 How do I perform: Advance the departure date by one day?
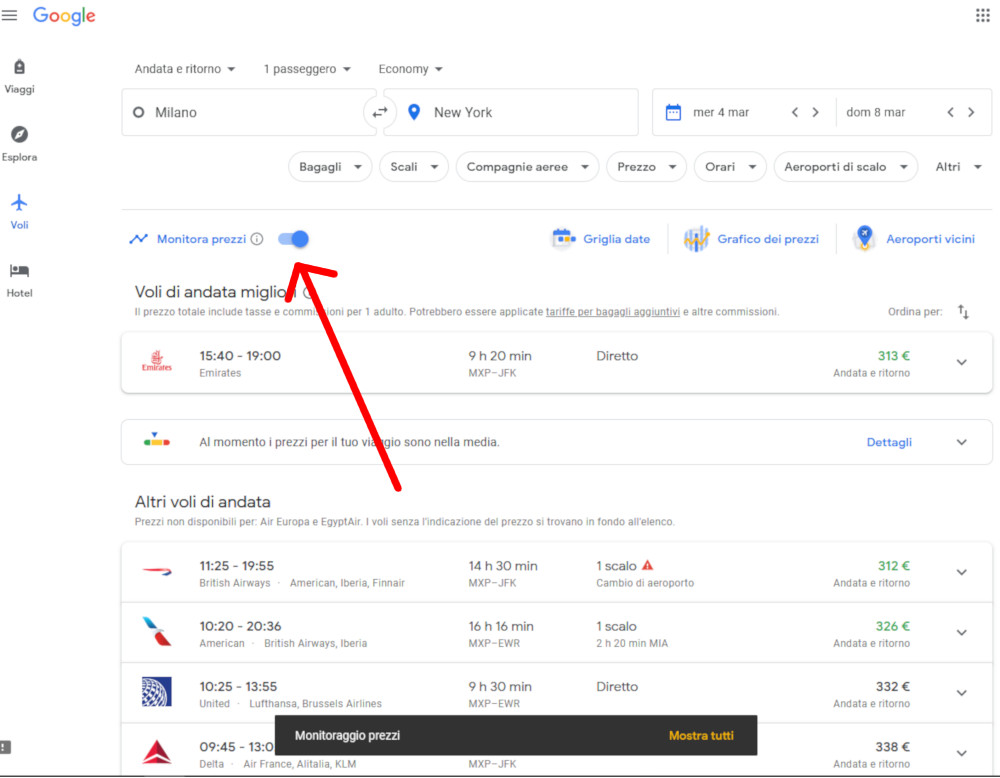pyautogui.click(x=816, y=113)
